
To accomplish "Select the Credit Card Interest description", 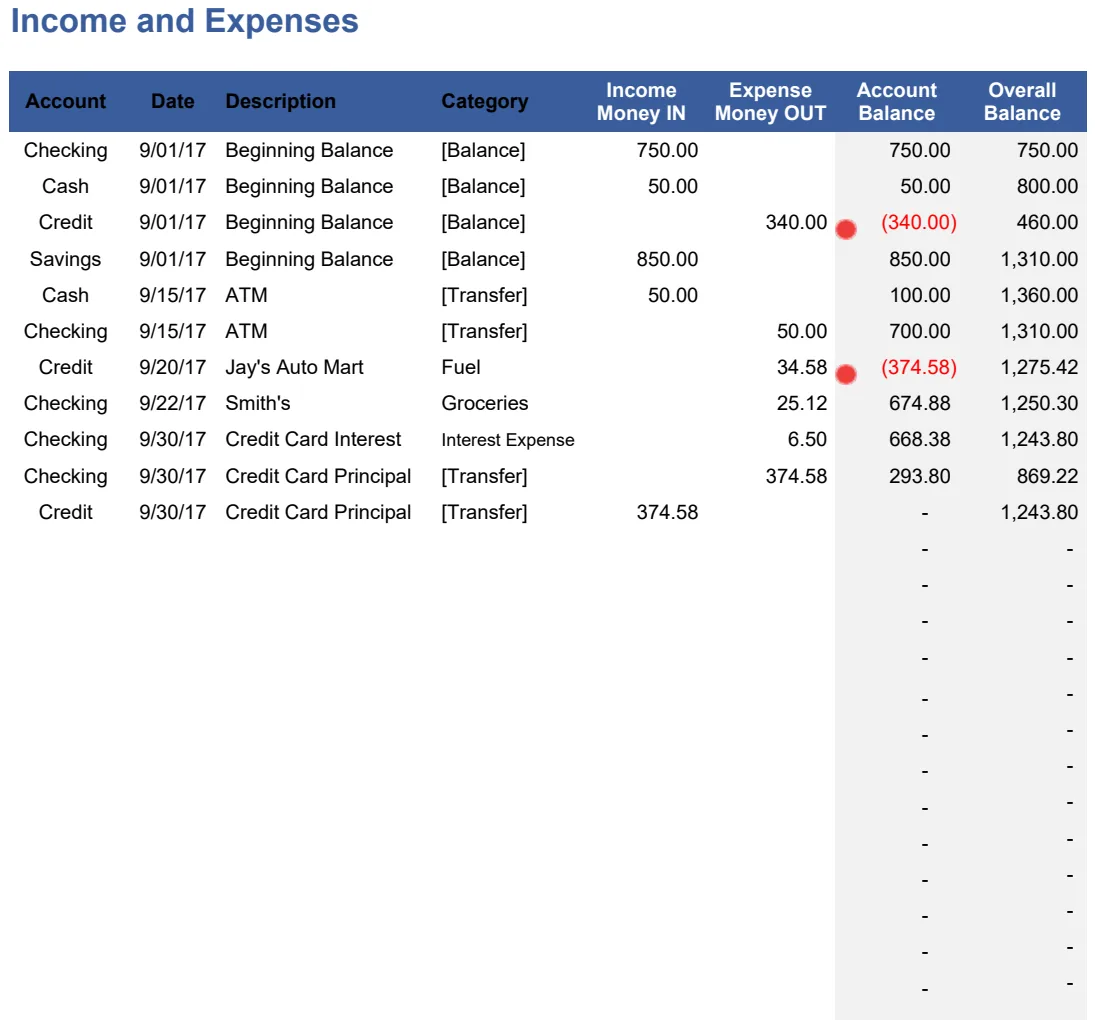I will pos(313,439).
